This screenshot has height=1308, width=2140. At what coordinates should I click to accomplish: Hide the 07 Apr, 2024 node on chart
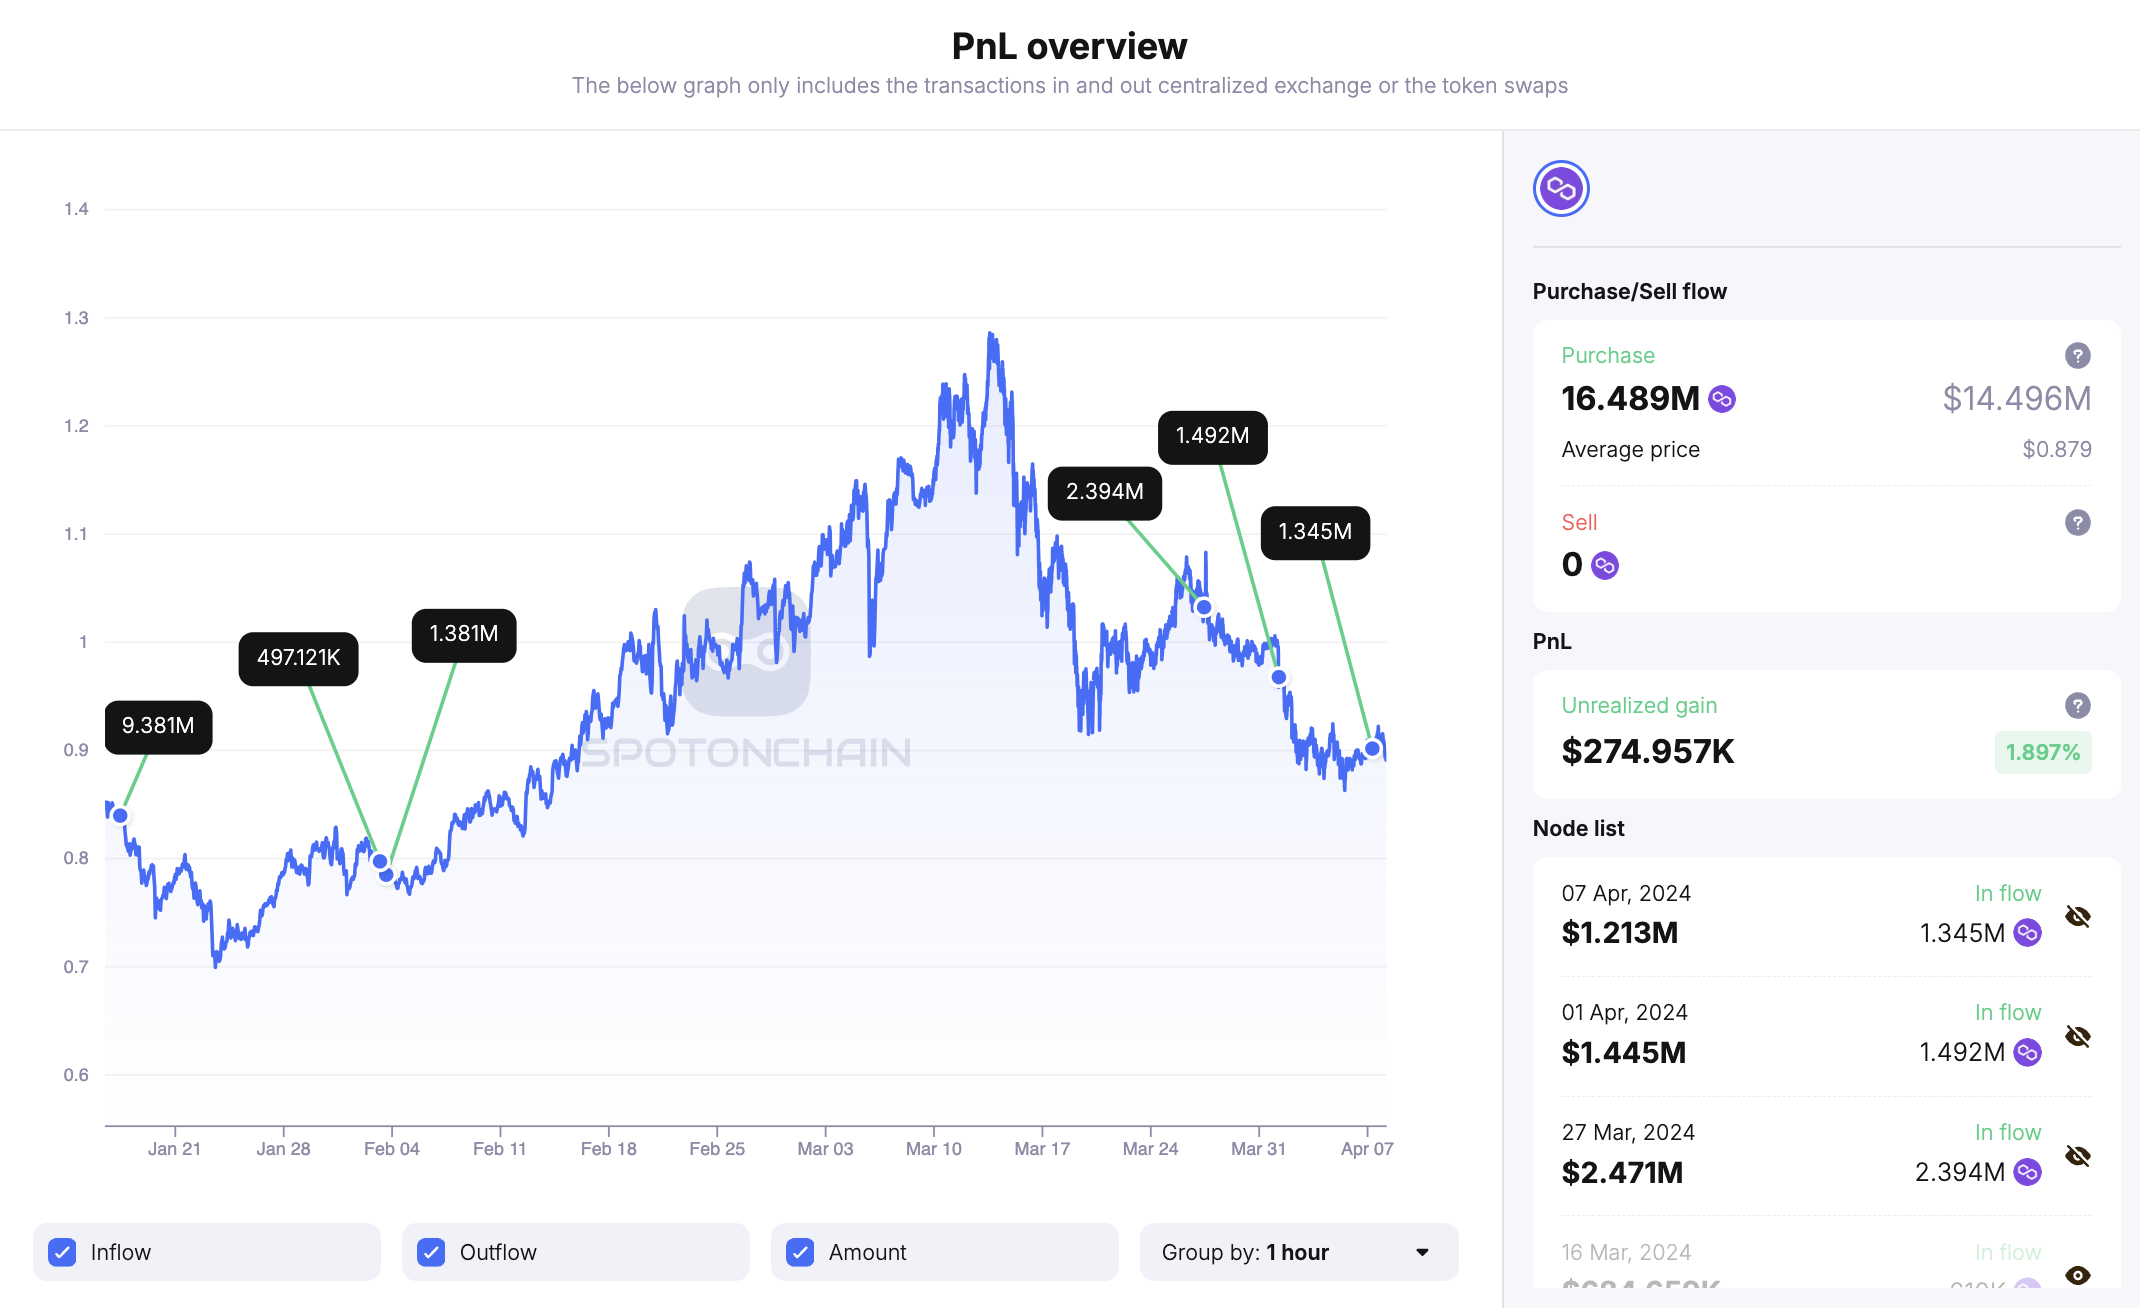(2078, 915)
